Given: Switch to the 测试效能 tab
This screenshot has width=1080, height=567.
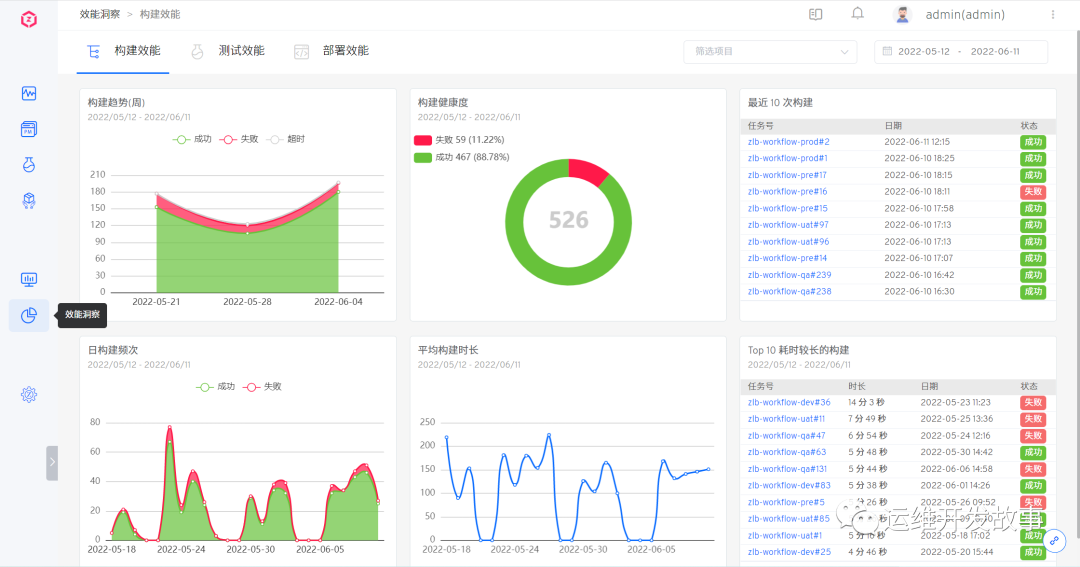Looking at the screenshot, I should point(227,51).
